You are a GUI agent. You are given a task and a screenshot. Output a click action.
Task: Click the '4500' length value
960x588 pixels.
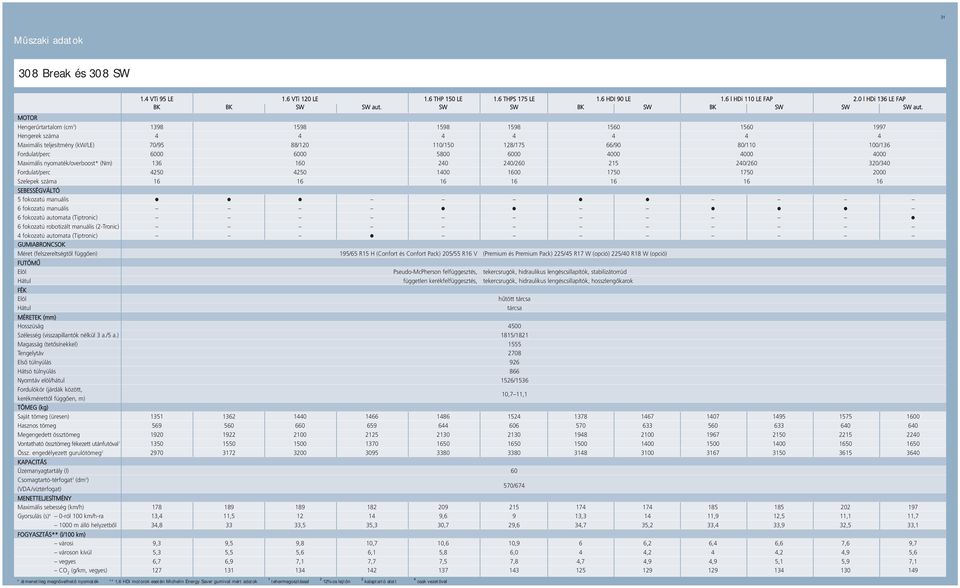(514, 326)
